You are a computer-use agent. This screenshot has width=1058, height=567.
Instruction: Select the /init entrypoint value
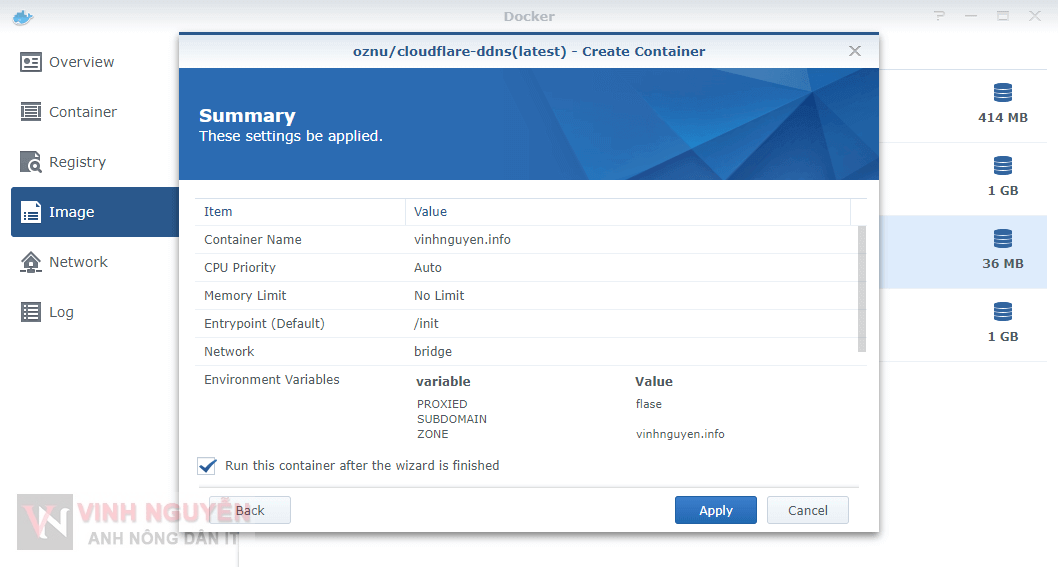point(426,324)
